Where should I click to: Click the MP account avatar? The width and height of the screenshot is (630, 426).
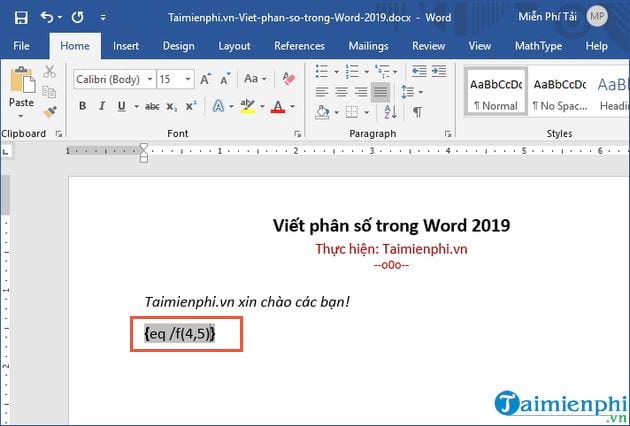pyautogui.click(x=597, y=16)
